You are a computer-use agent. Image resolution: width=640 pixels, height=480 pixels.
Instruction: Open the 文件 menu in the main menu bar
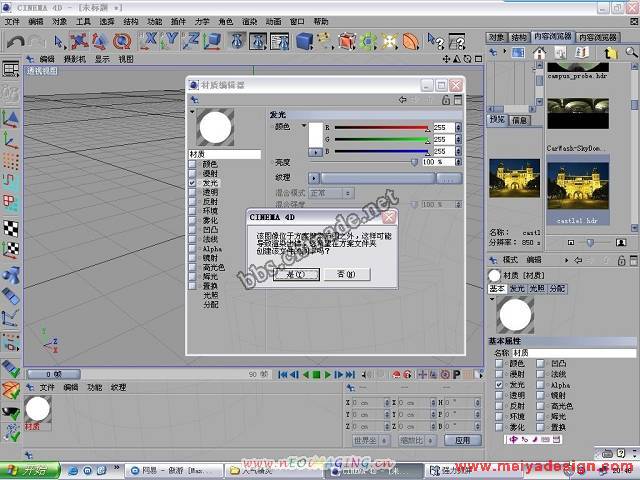point(12,22)
